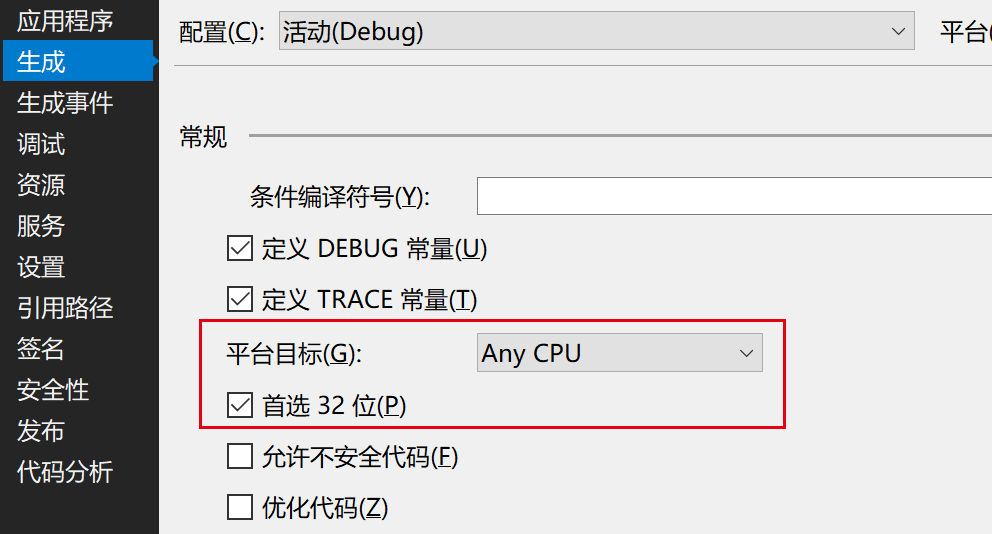The height and width of the screenshot is (534, 992).
Task: Open the 平台目标 Any CPU dropdown
Action: pos(619,352)
